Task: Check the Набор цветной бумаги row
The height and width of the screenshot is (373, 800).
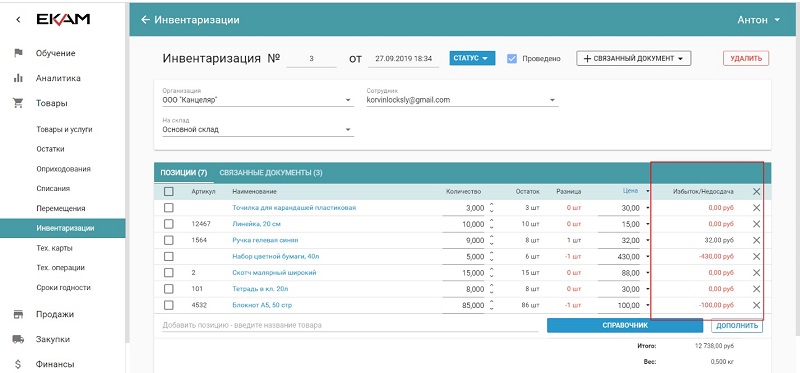Action: pos(168,257)
